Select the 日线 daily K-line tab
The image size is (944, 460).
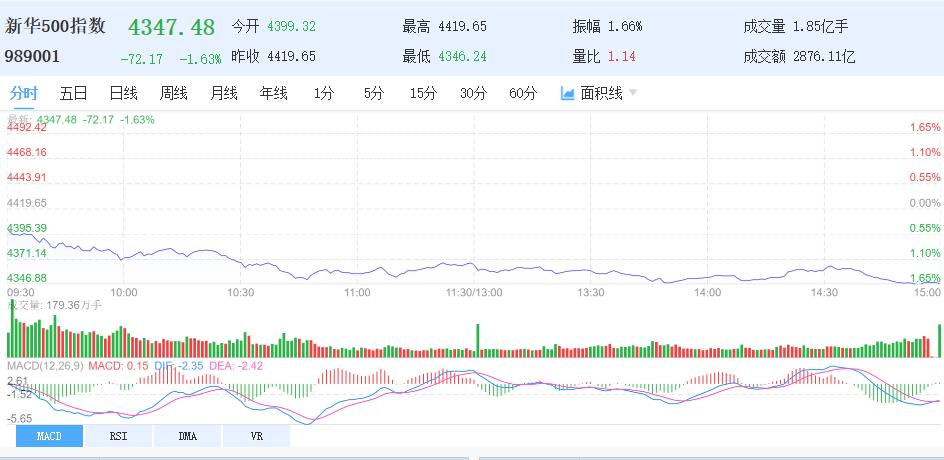tap(123, 93)
